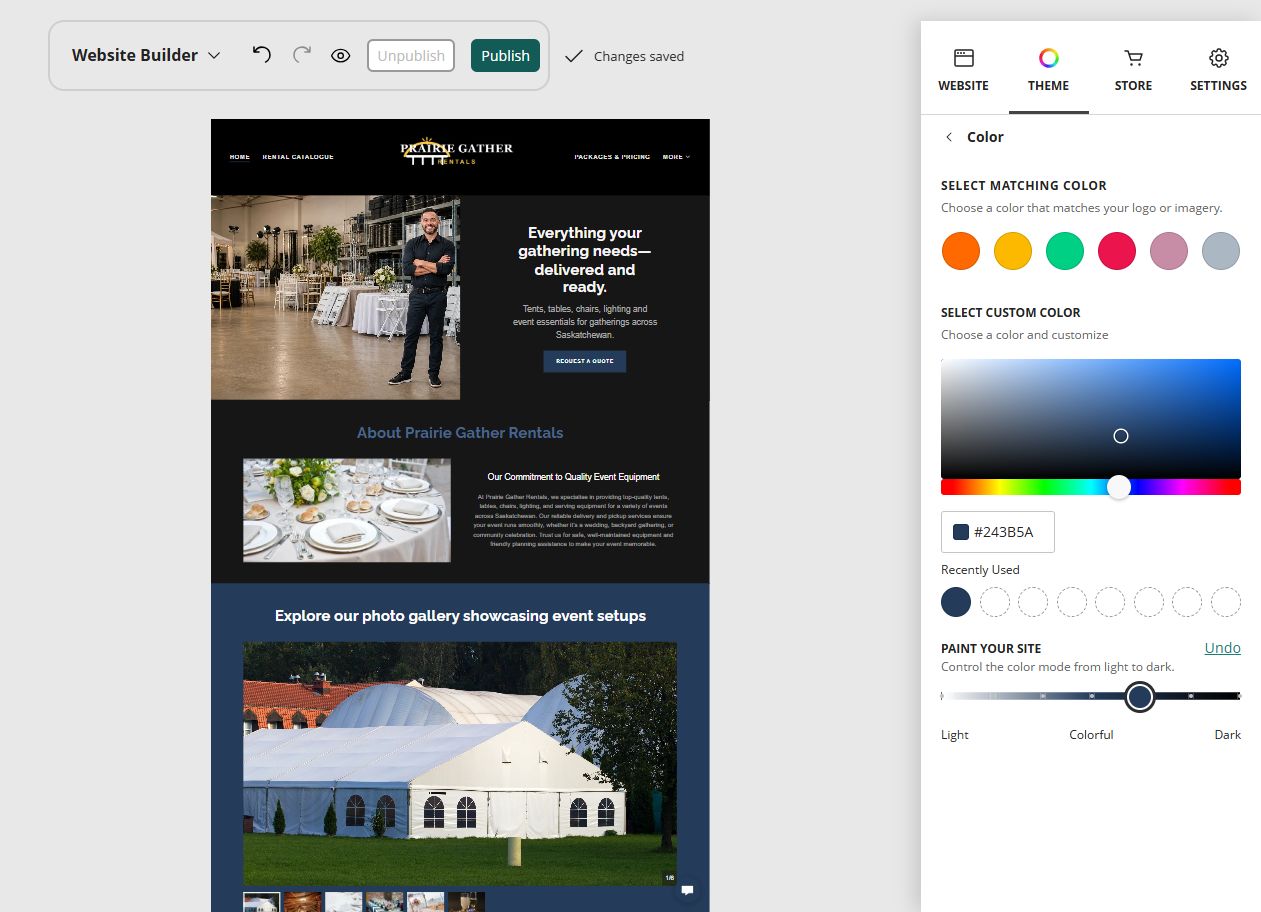Open the Store tab
Image resolution: width=1261 pixels, height=912 pixels.
pos(1133,71)
